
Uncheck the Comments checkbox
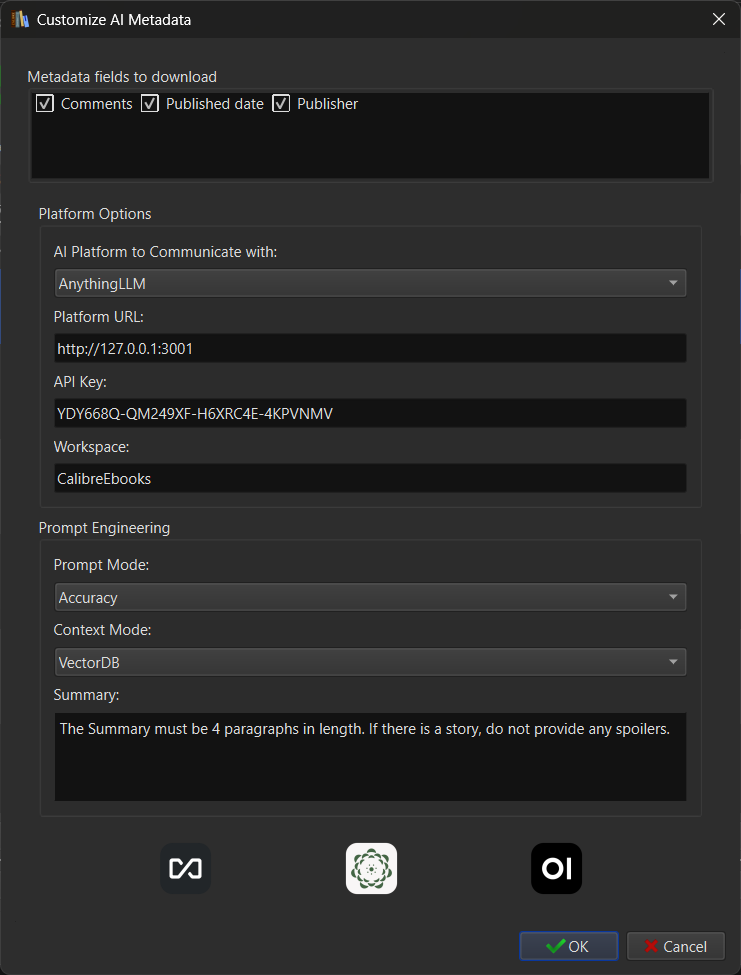(45, 103)
